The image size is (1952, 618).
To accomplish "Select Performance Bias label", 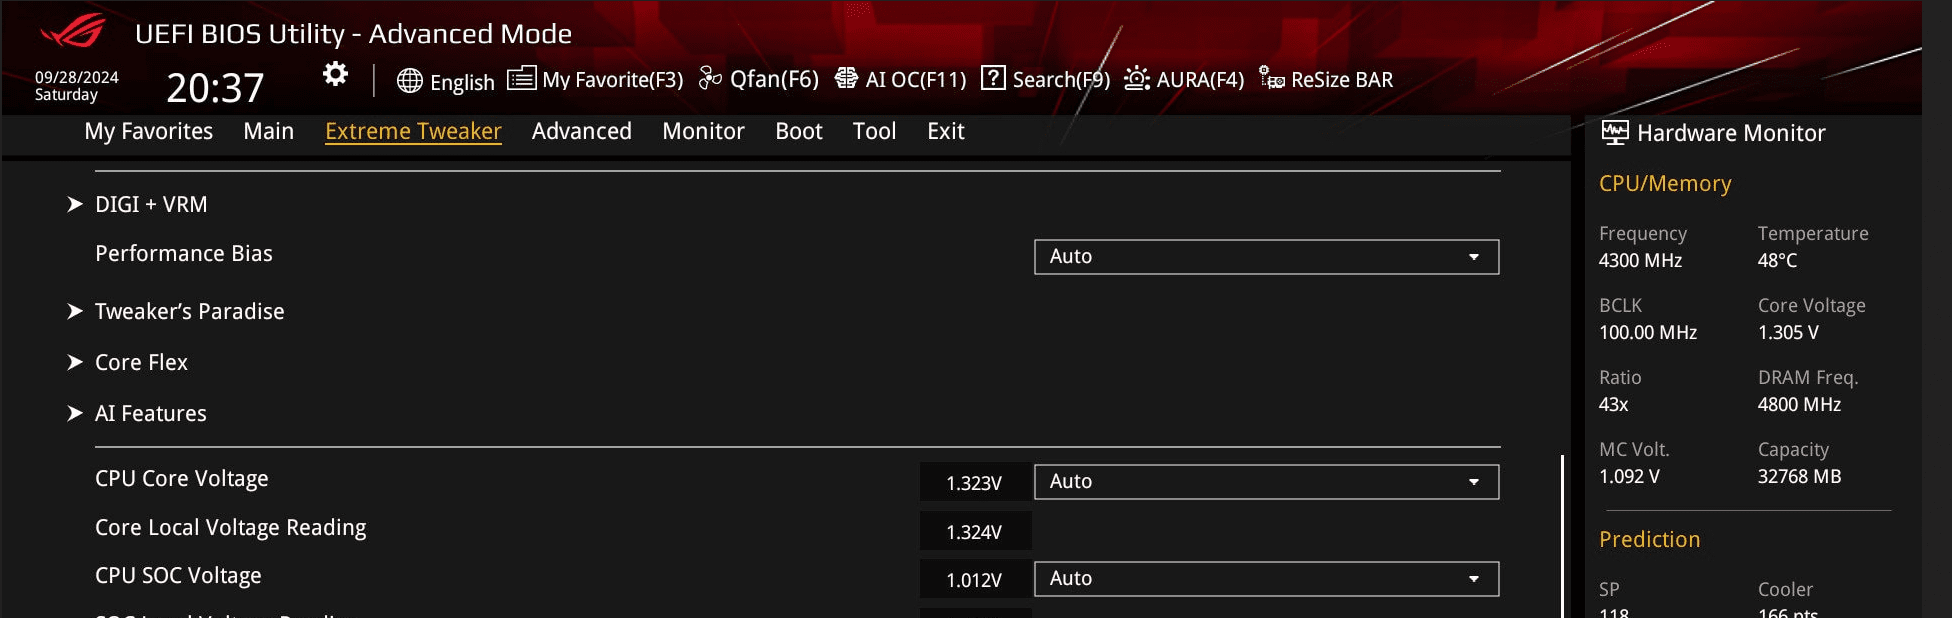I will coord(184,253).
